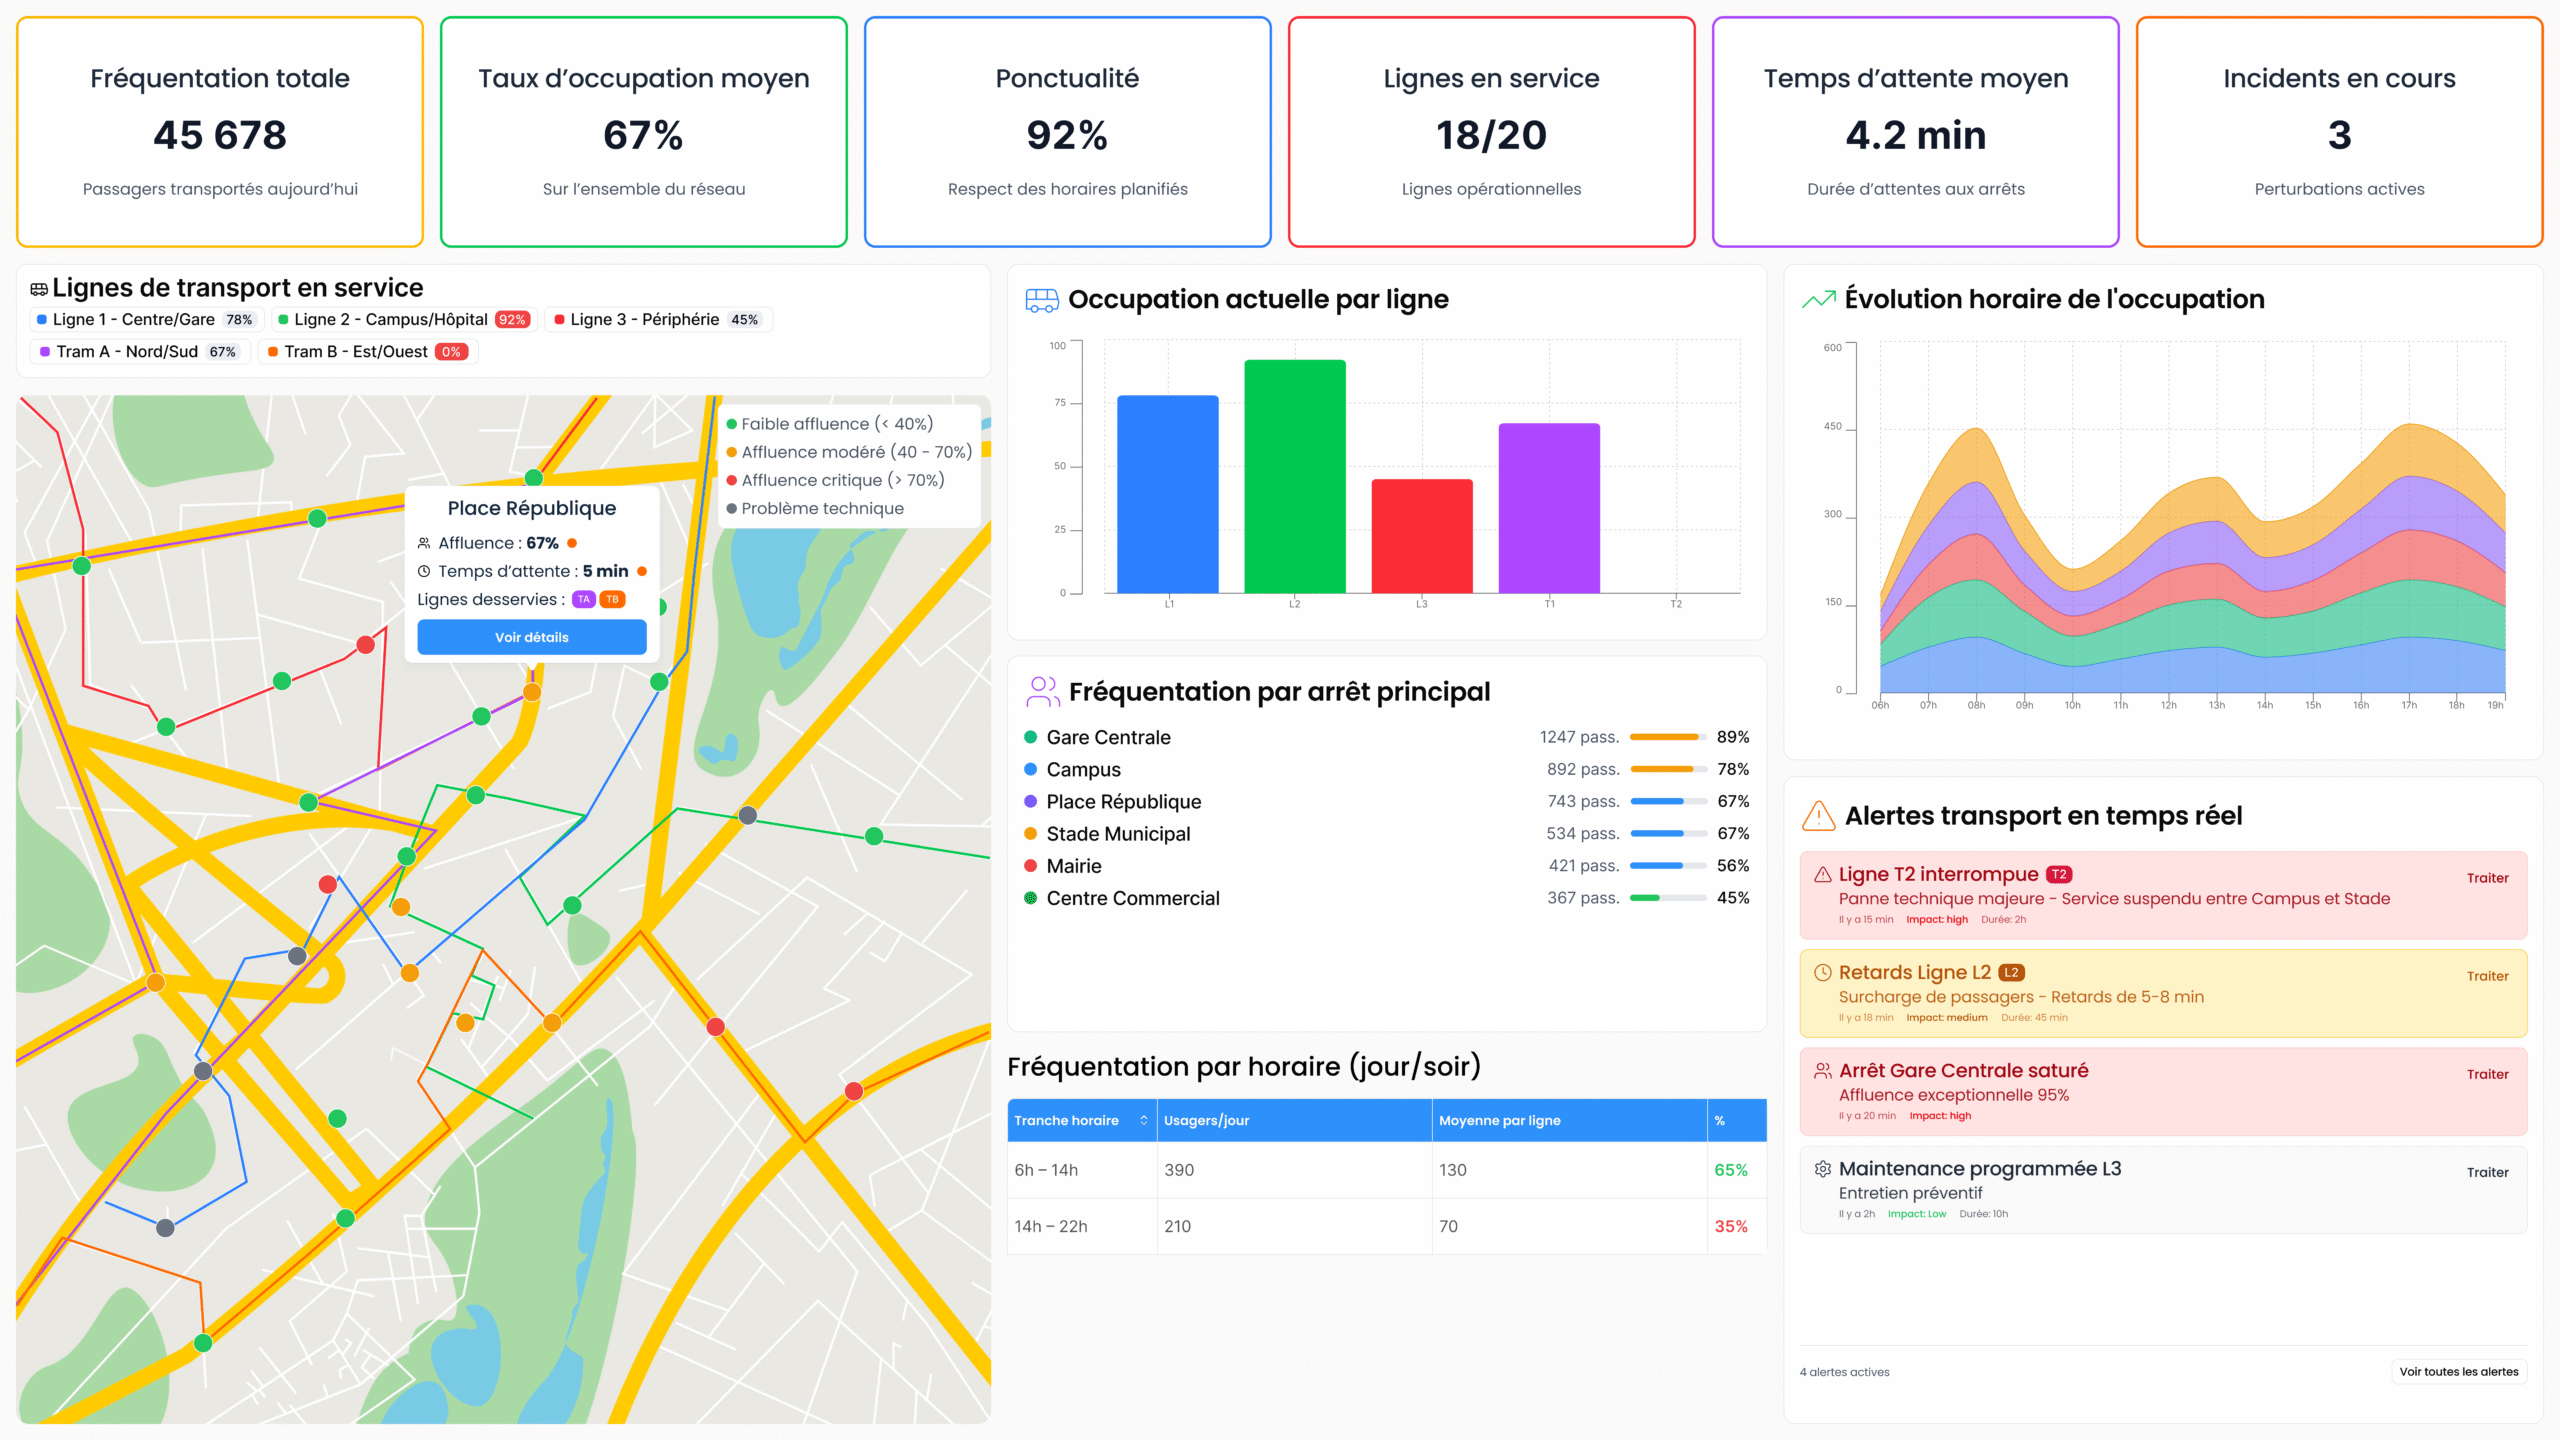Click the clock icon beside "Temps d'attente" in popup
This screenshot has height=1440, width=2560.
pyautogui.click(x=424, y=571)
